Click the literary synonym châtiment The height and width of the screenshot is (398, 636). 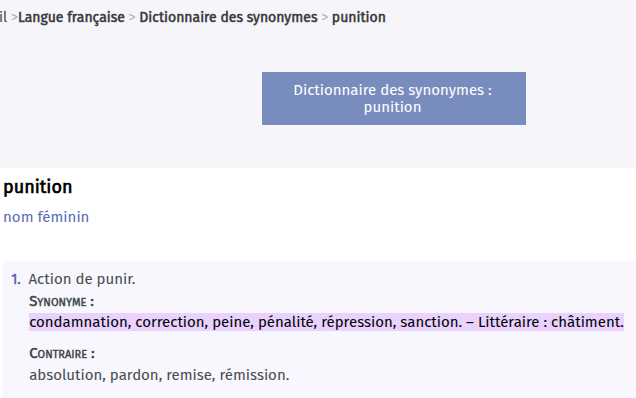point(587,322)
